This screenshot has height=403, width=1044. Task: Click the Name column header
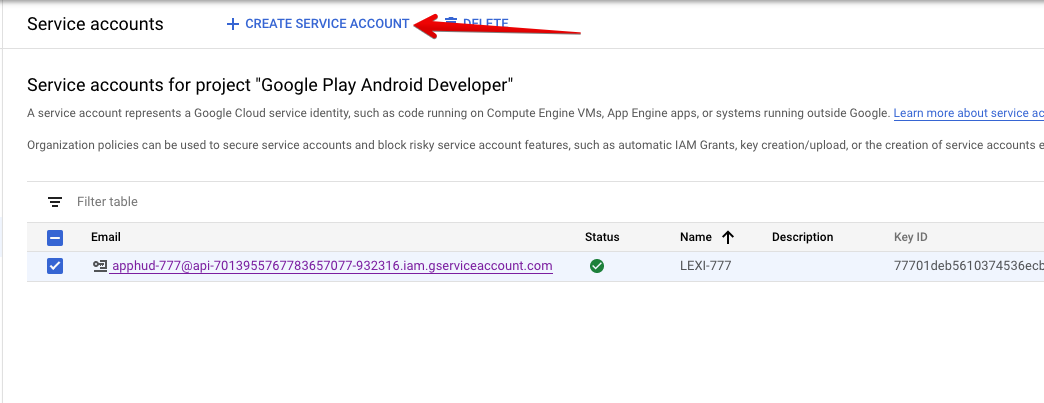click(695, 237)
